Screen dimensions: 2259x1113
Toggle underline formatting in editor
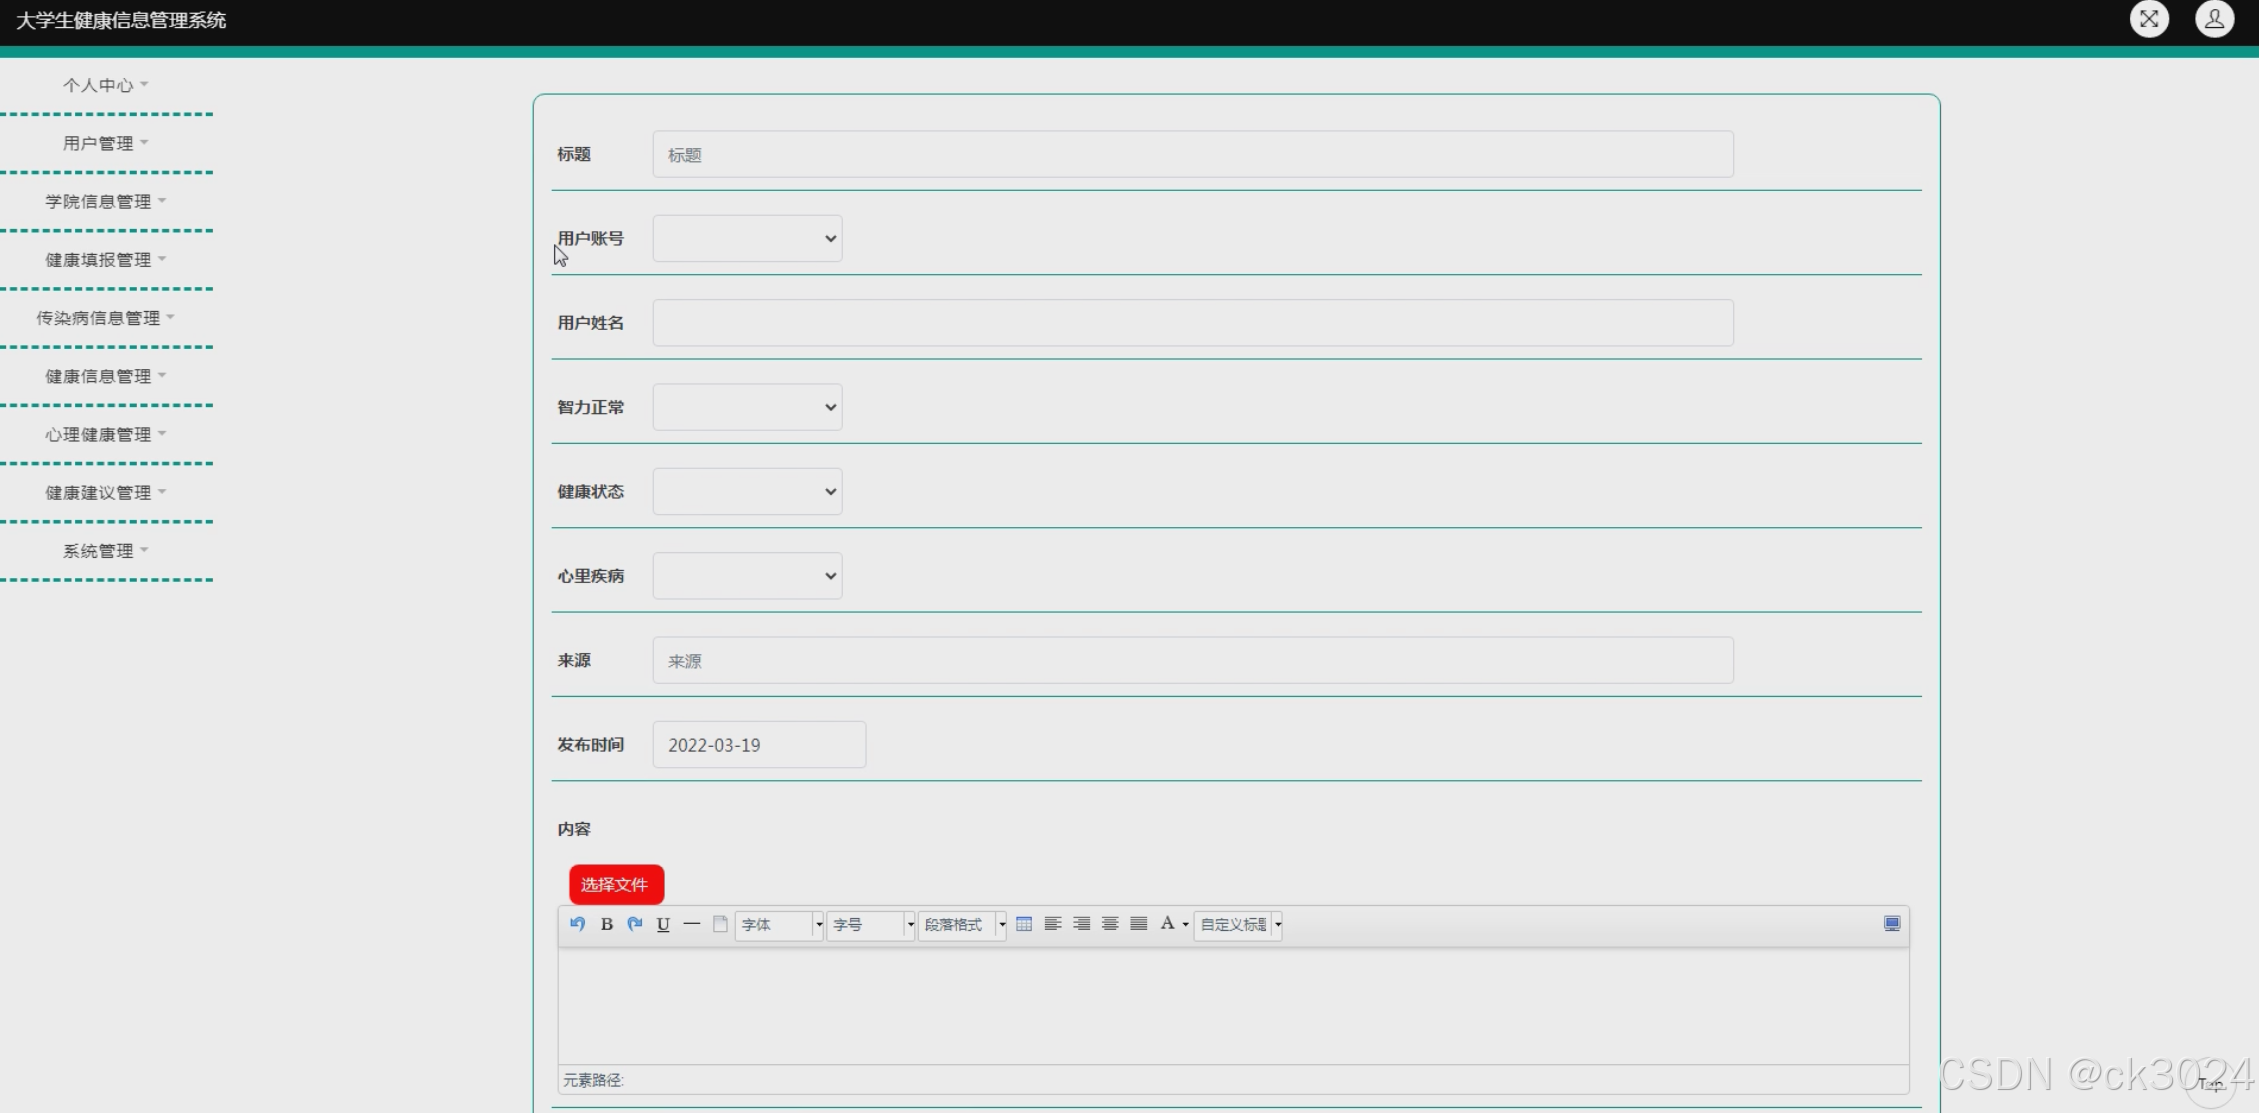[x=663, y=924]
